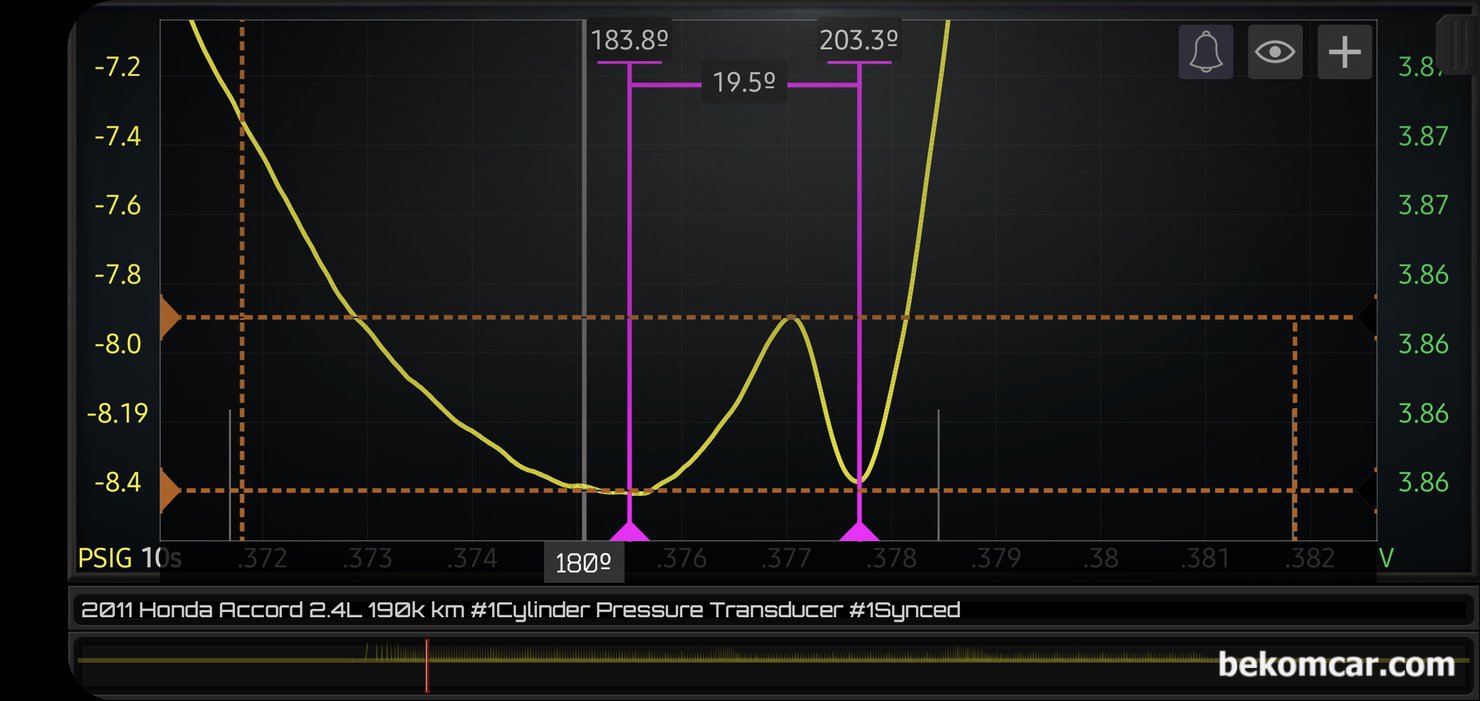The width and height of the screenshot is (1480, 701).
Task: Select the left magenta cursor triangle at 183.8º
Action: click(629, 531)
